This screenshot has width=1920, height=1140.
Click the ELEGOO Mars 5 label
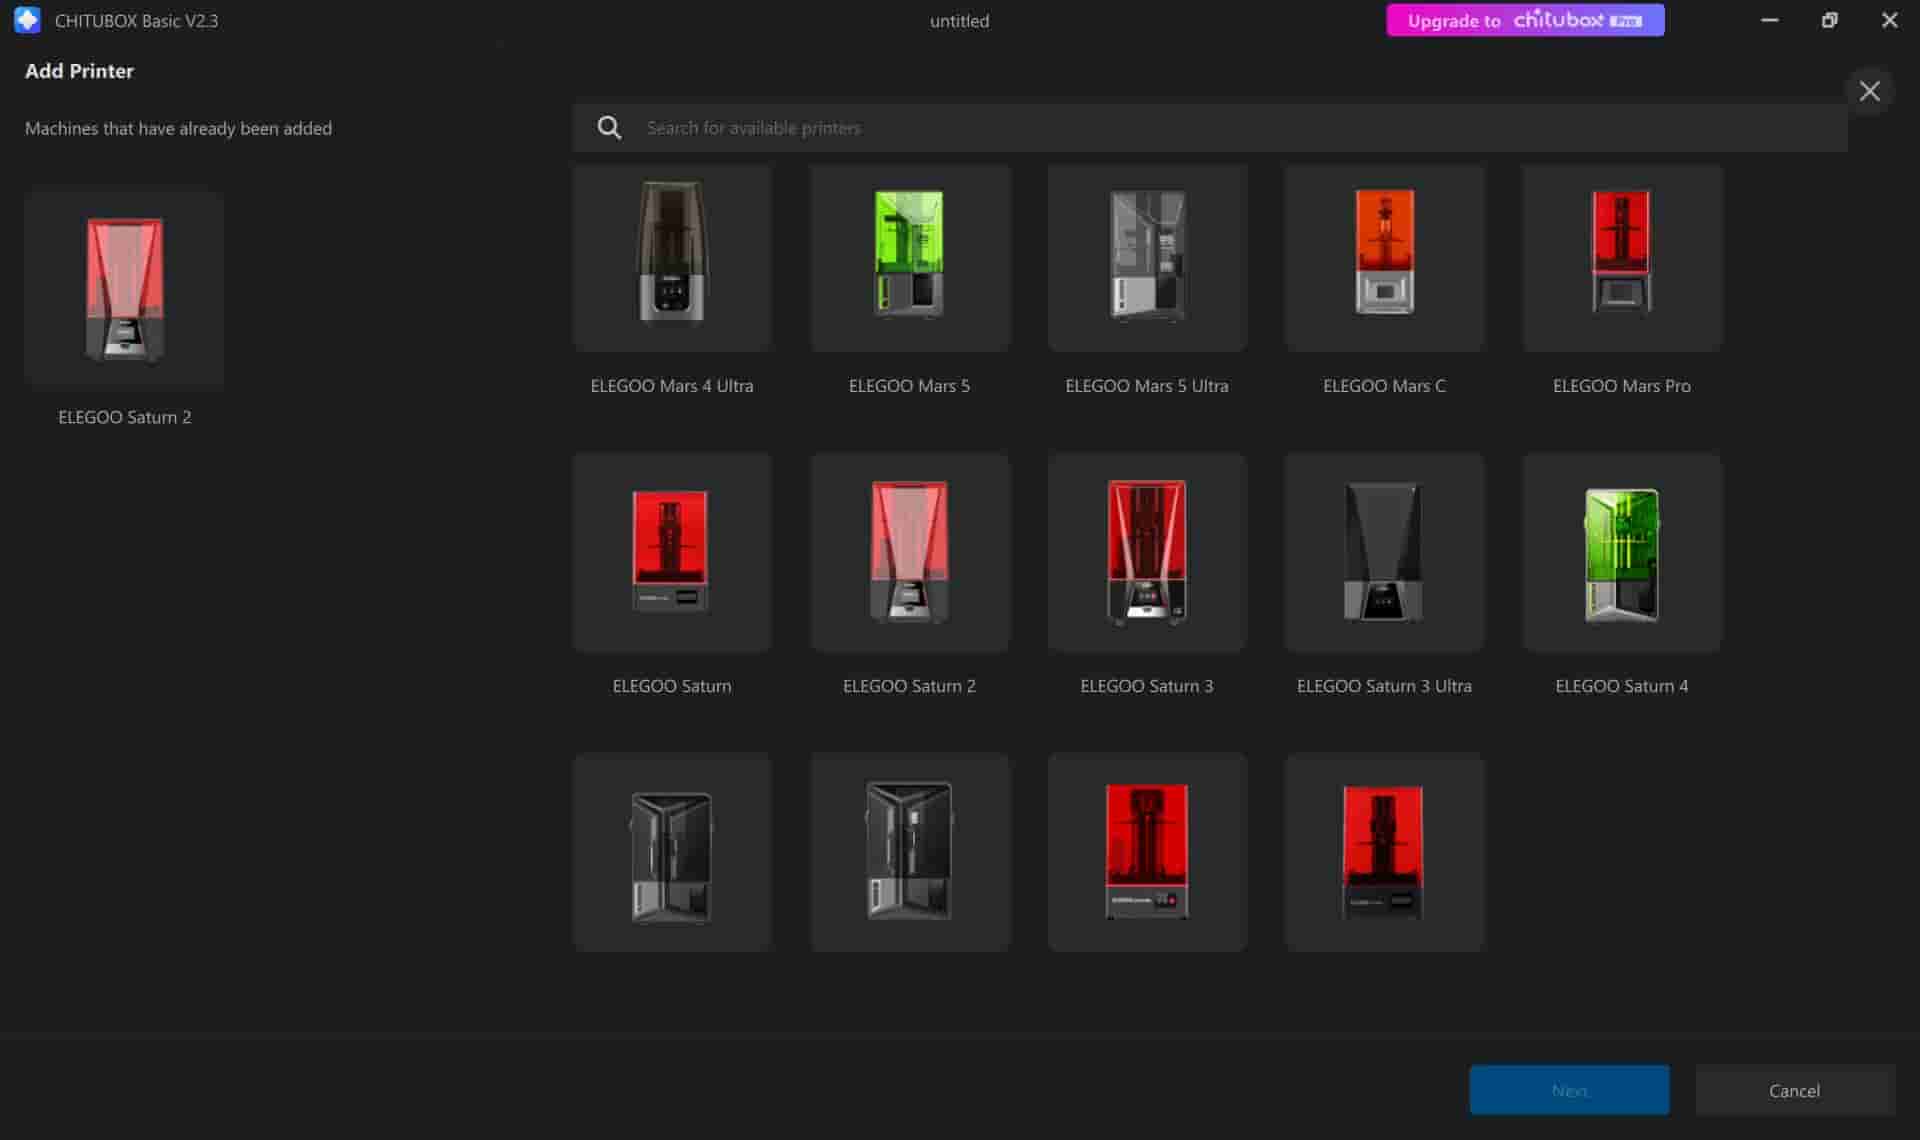click(x=909, y=386)
